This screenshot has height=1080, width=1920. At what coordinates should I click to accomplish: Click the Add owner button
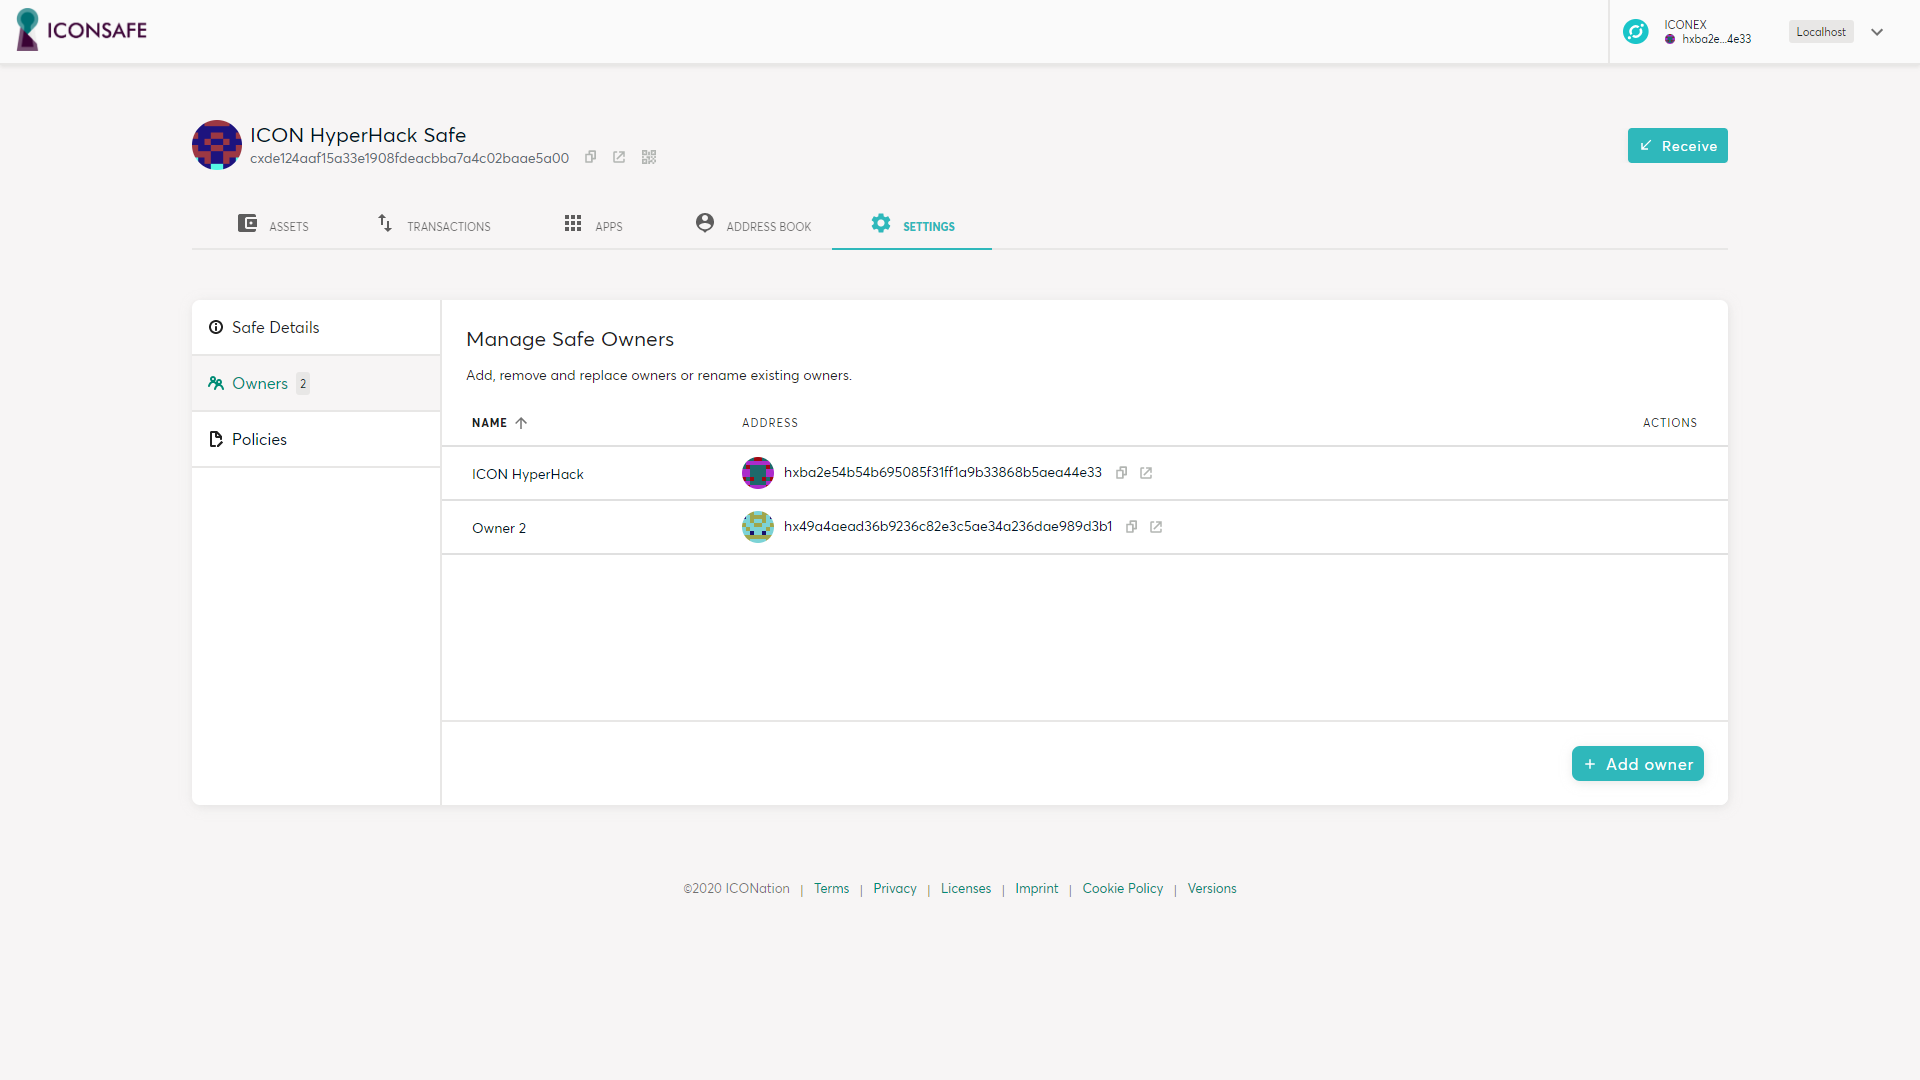coord(1637,764)
